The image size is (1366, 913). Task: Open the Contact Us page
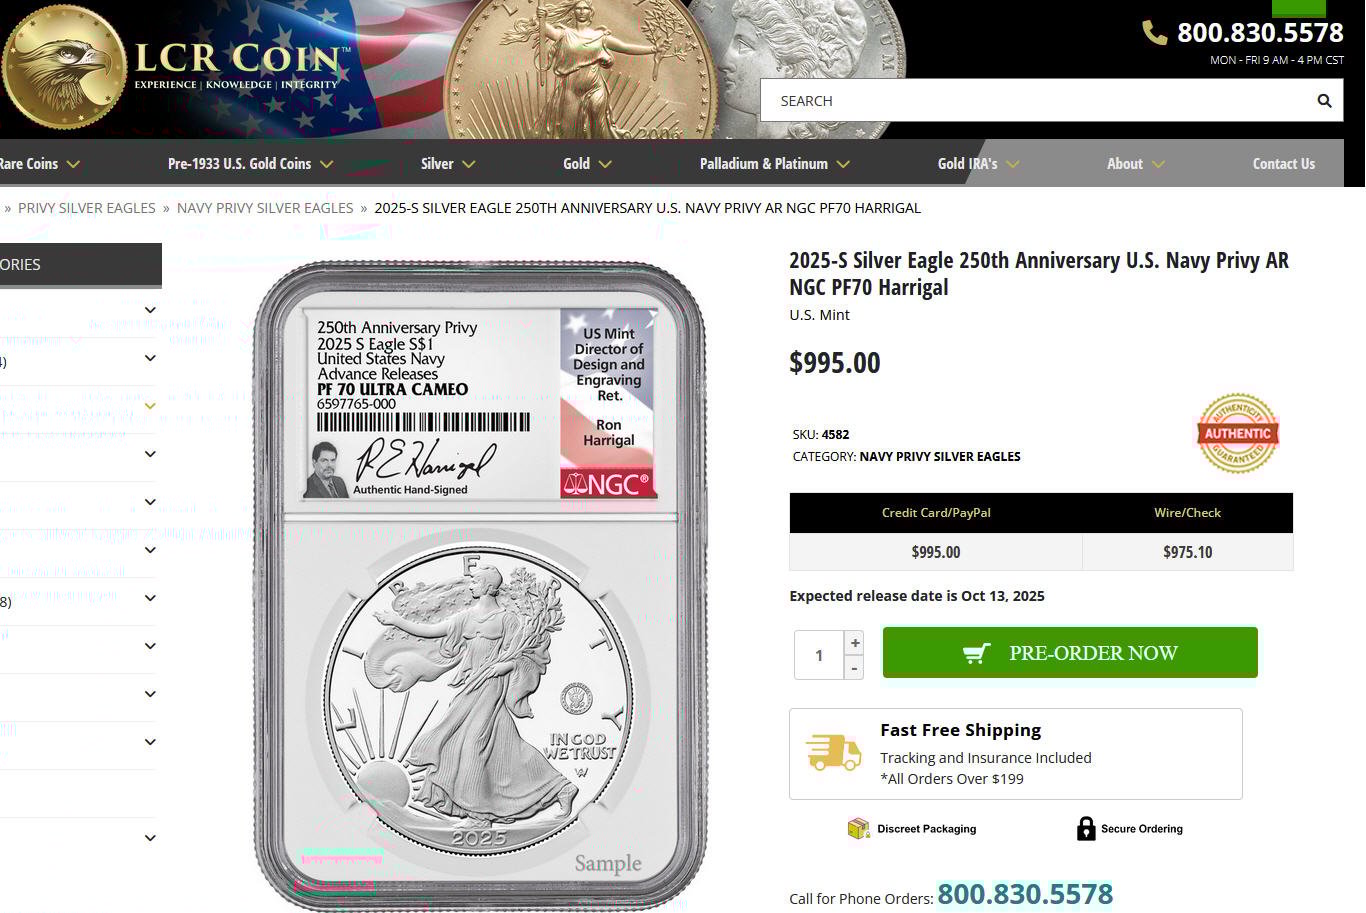click(1283, 163)
